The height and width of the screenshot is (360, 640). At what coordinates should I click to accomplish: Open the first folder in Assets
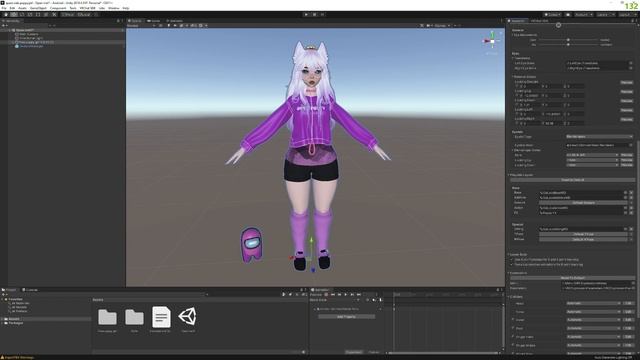[107, 317]
